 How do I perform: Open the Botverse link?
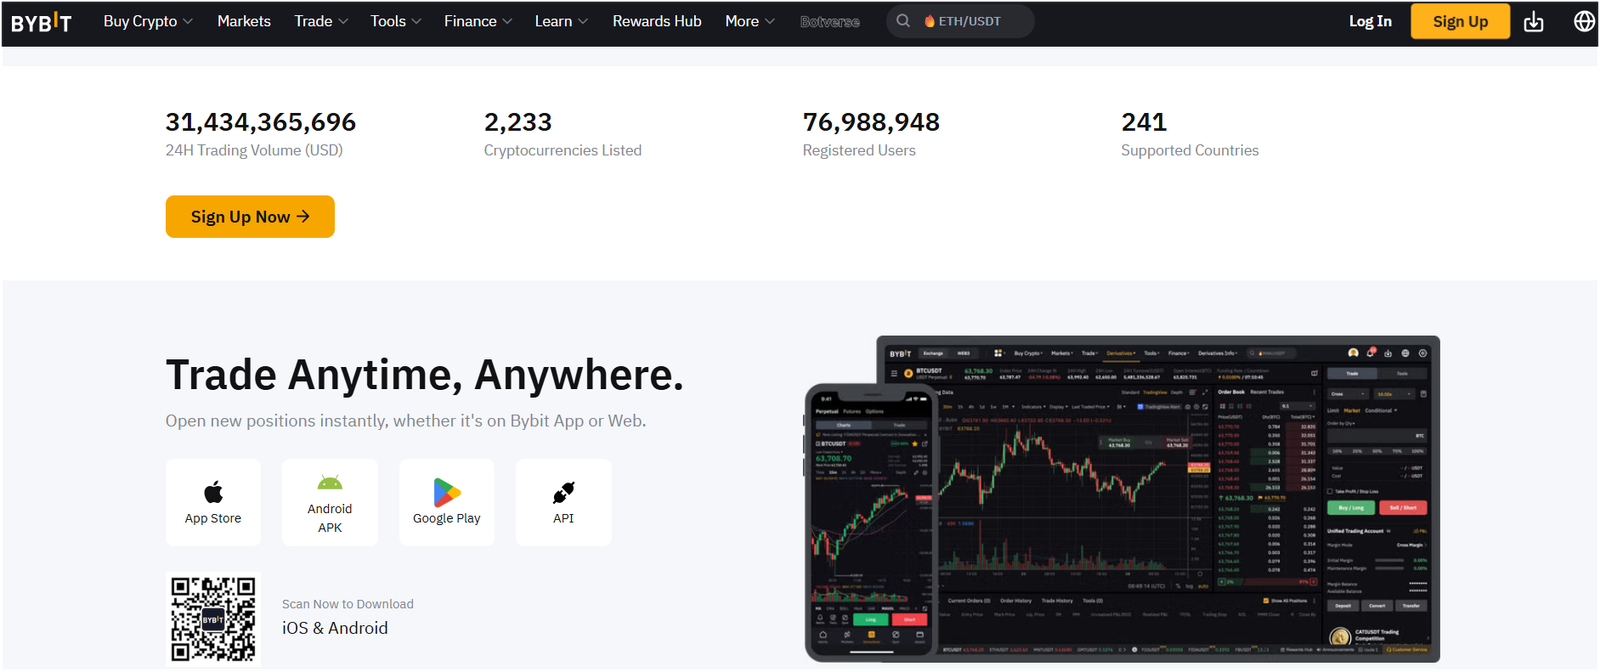pyautogui.click(x=830, y=21)
